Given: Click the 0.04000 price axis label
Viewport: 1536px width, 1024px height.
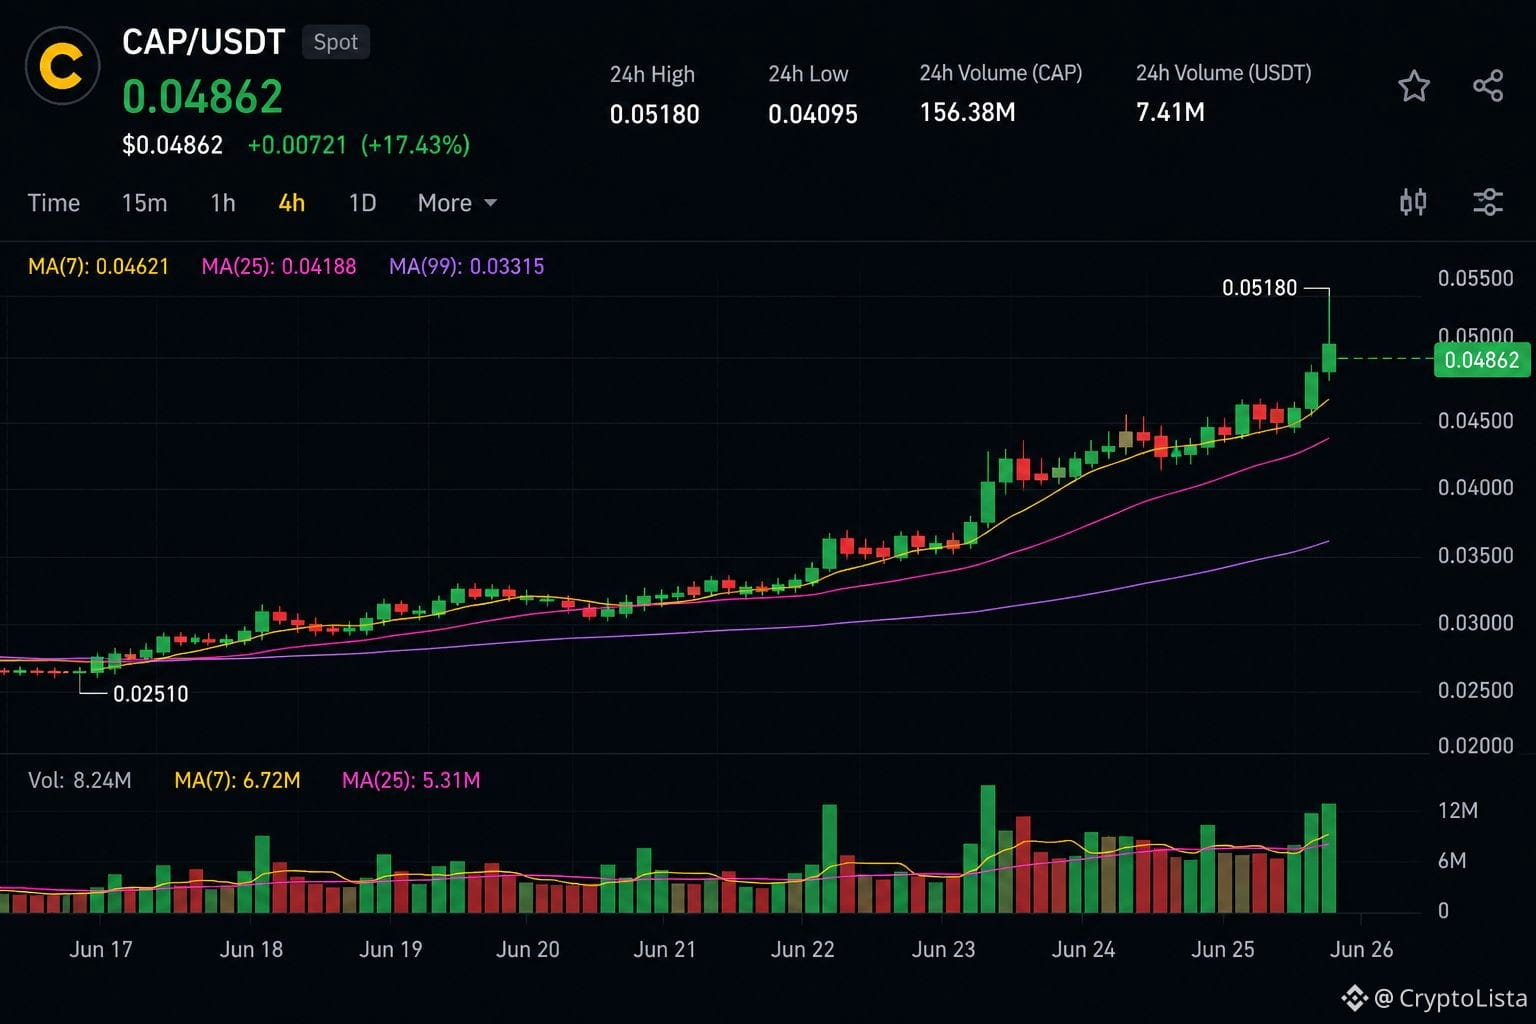Looking at the screenshot, I should [1475, 488].
